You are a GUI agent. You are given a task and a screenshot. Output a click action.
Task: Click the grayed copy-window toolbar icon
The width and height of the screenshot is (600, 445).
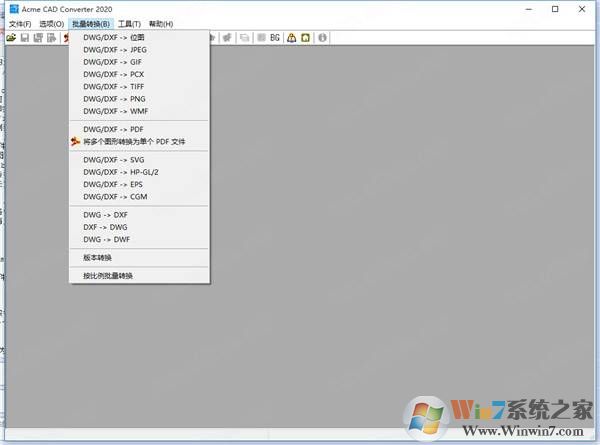[x=244, y=37]
